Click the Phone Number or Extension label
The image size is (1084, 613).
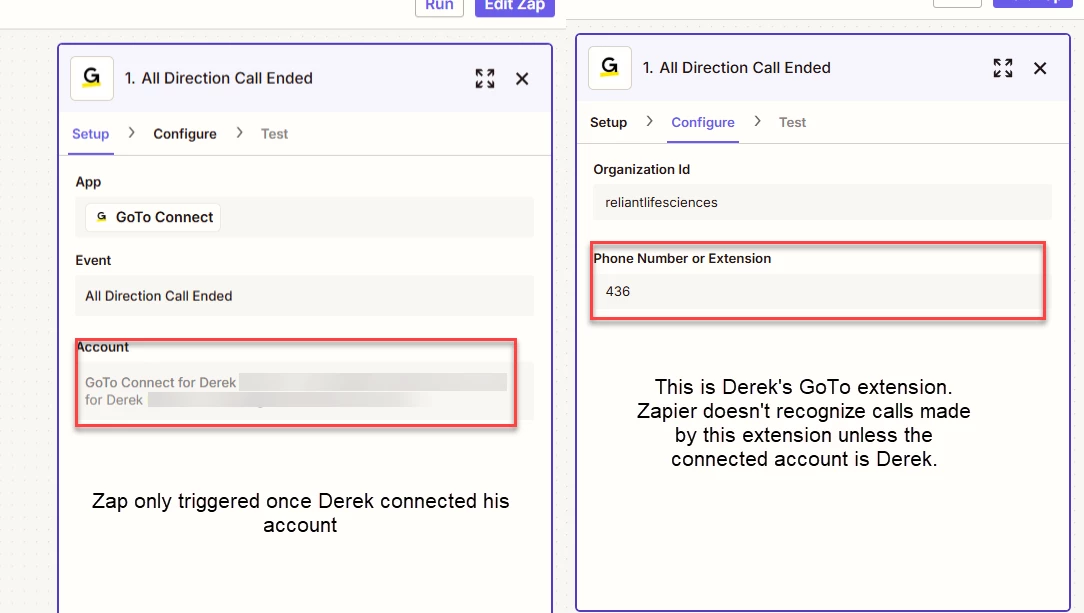pos(682,258)
